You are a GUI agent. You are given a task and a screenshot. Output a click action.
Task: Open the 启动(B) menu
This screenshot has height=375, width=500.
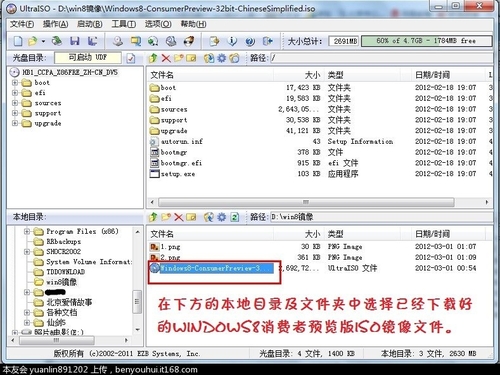[x=89, y=24]
